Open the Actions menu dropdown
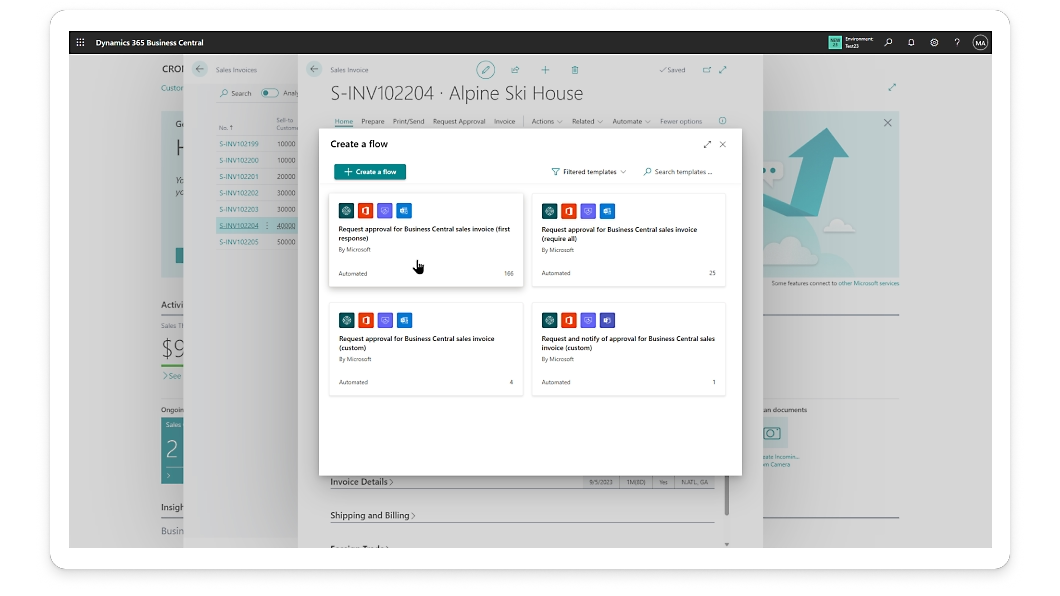 [x=546, y=122]
